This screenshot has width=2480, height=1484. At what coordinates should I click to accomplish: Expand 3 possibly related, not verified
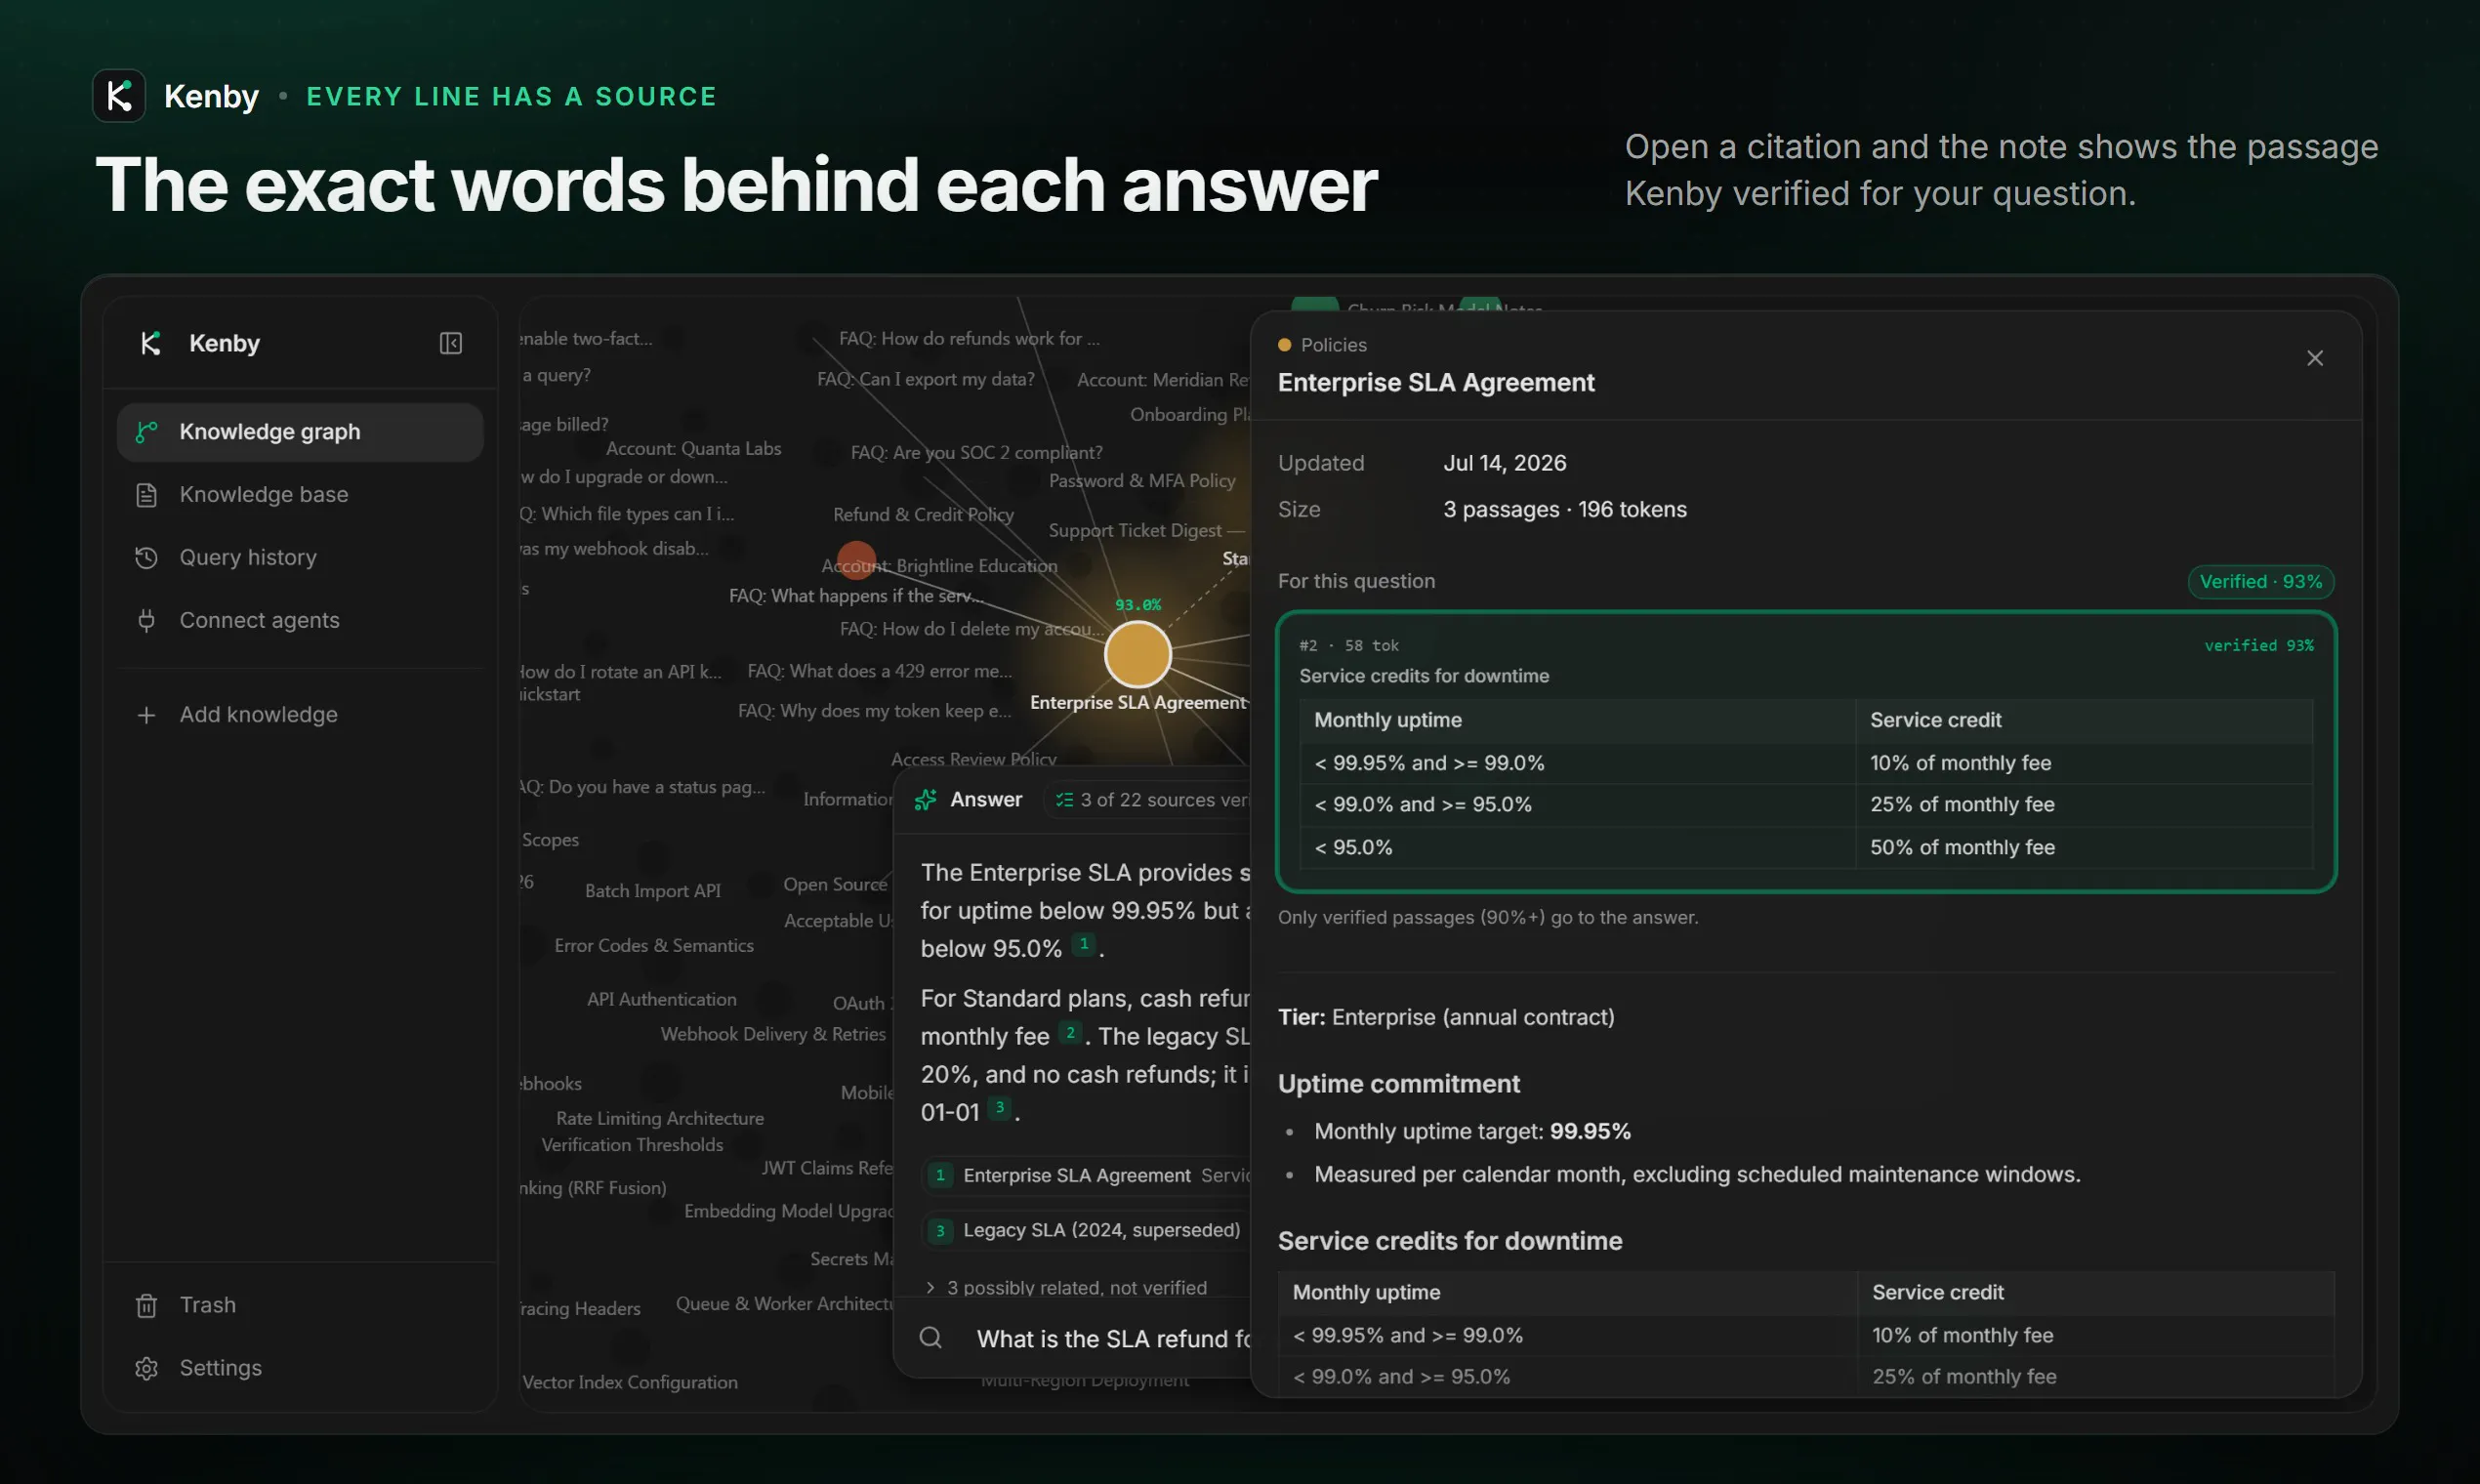(x=1066, y=1288)
